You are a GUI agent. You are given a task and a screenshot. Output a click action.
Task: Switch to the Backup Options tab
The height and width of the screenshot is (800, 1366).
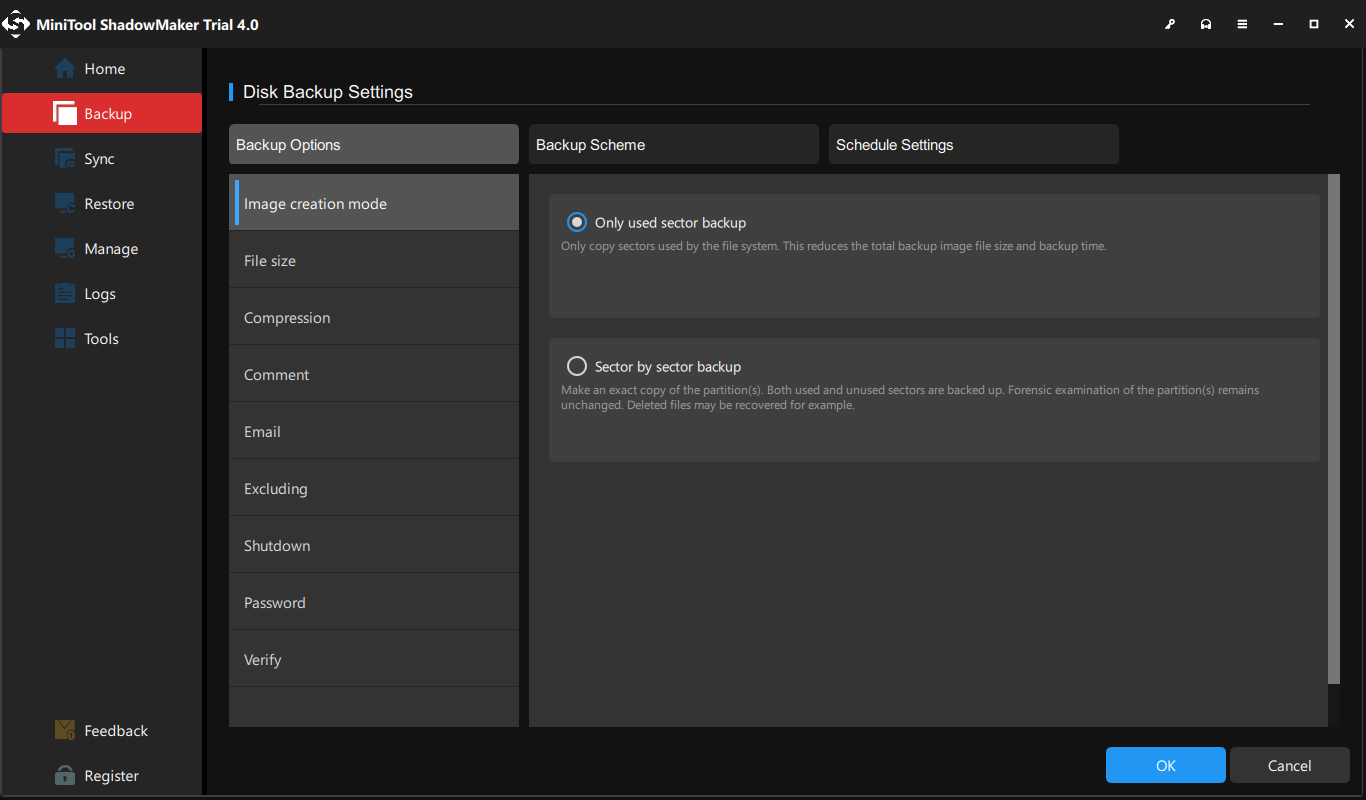coord(374,144)
